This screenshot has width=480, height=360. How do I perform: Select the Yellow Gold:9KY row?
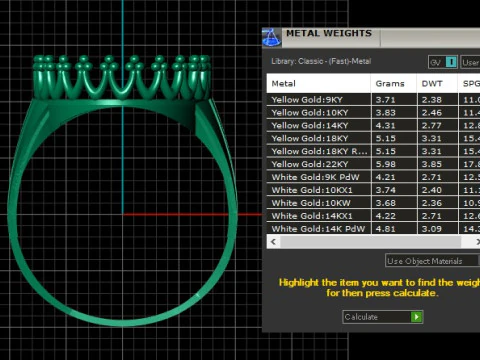pyautogui.click(x=373, y=100)
